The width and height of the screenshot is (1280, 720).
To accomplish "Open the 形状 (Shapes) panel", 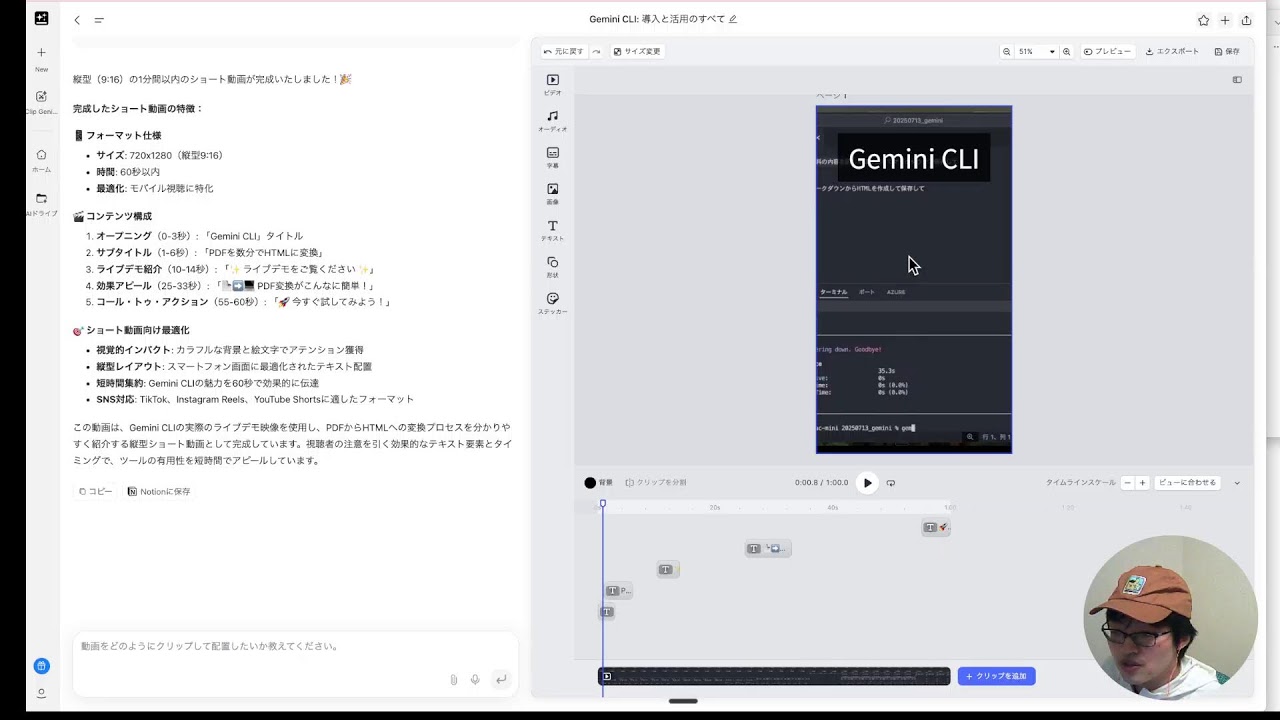I will [x=553, y=267].
